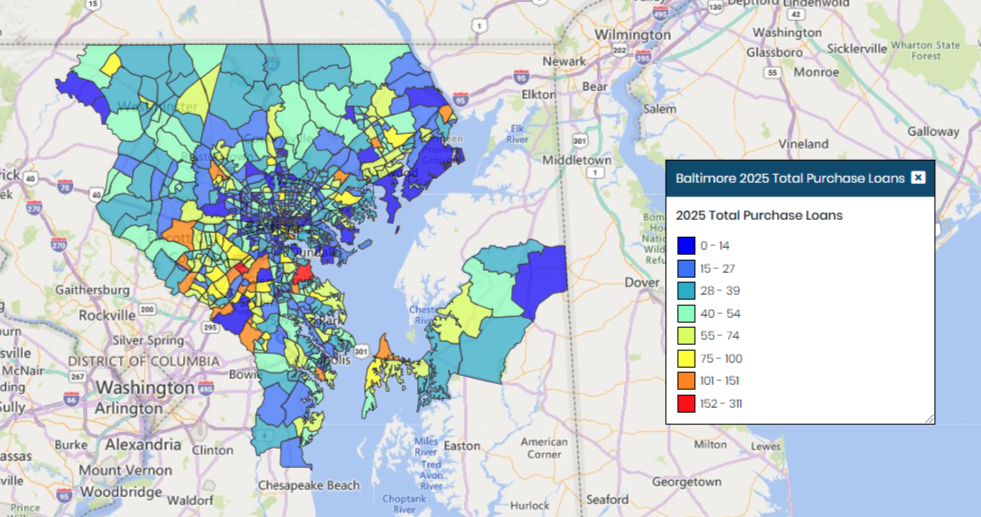Click the I-70 shield on the left
This screenshot has width=981, height=517.
point(65,187)
